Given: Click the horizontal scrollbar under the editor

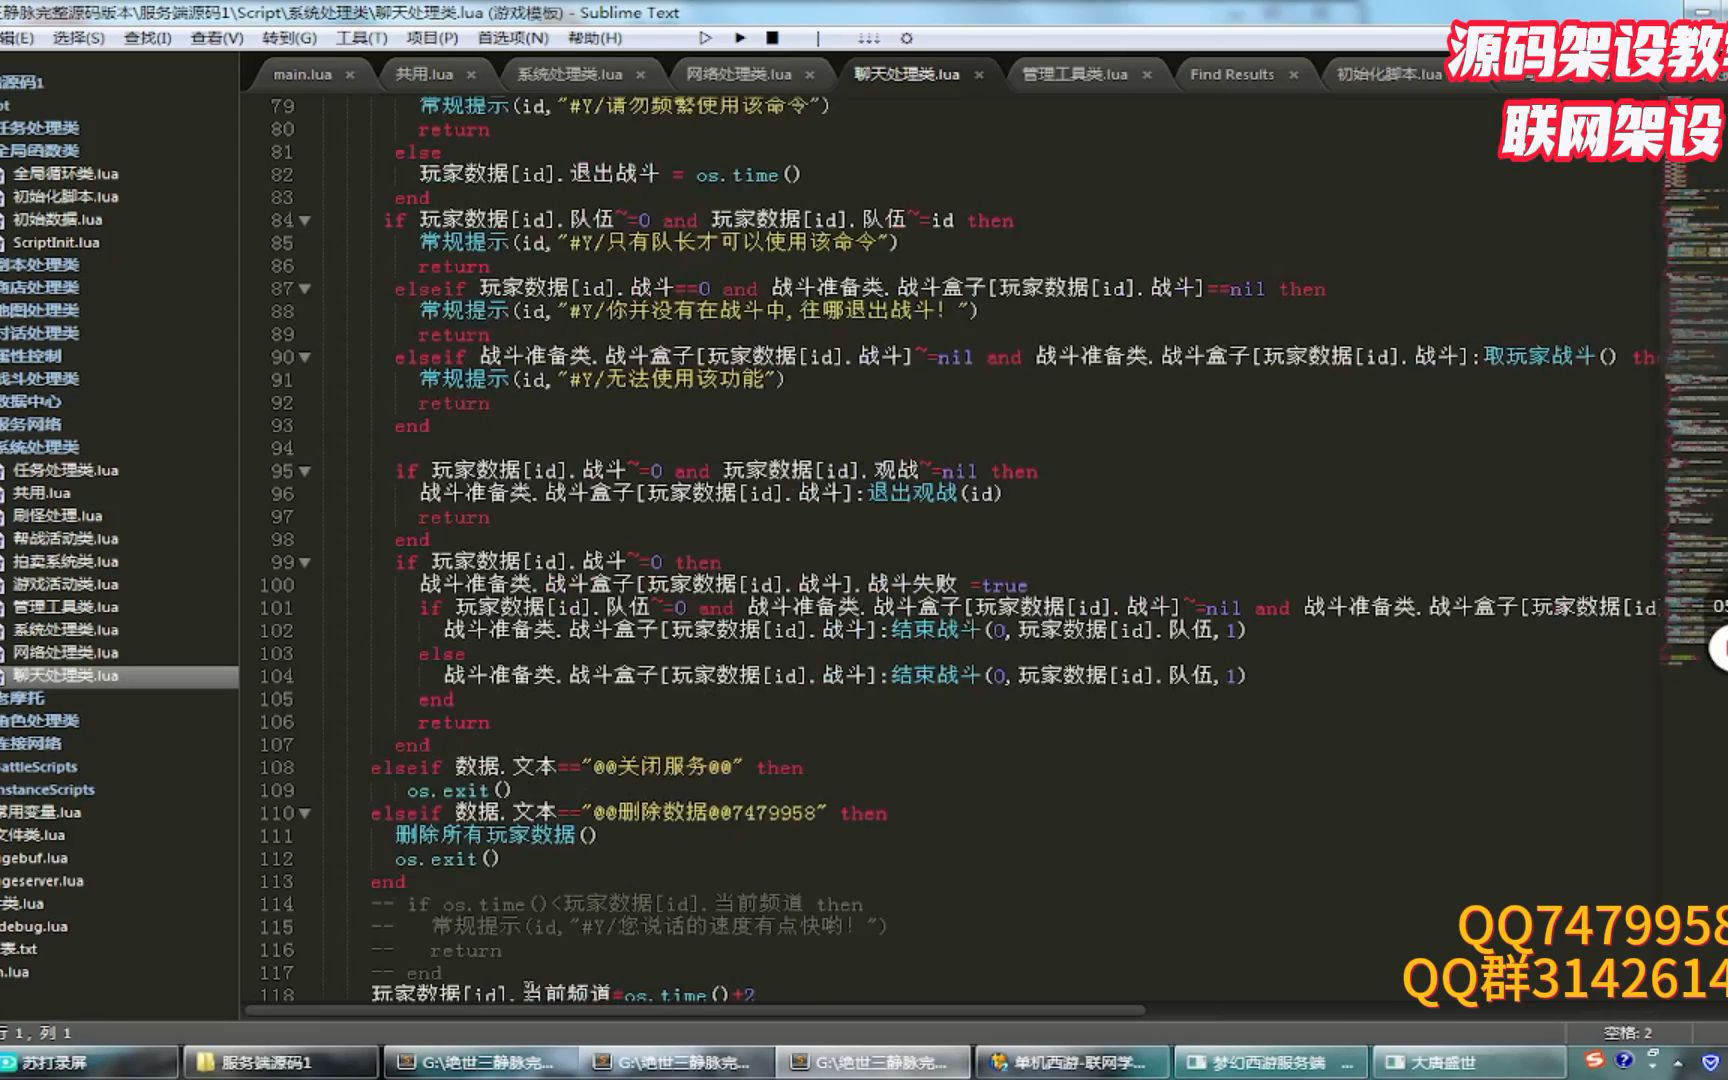Looking at the screenshot, I should tap(695, 1010).
